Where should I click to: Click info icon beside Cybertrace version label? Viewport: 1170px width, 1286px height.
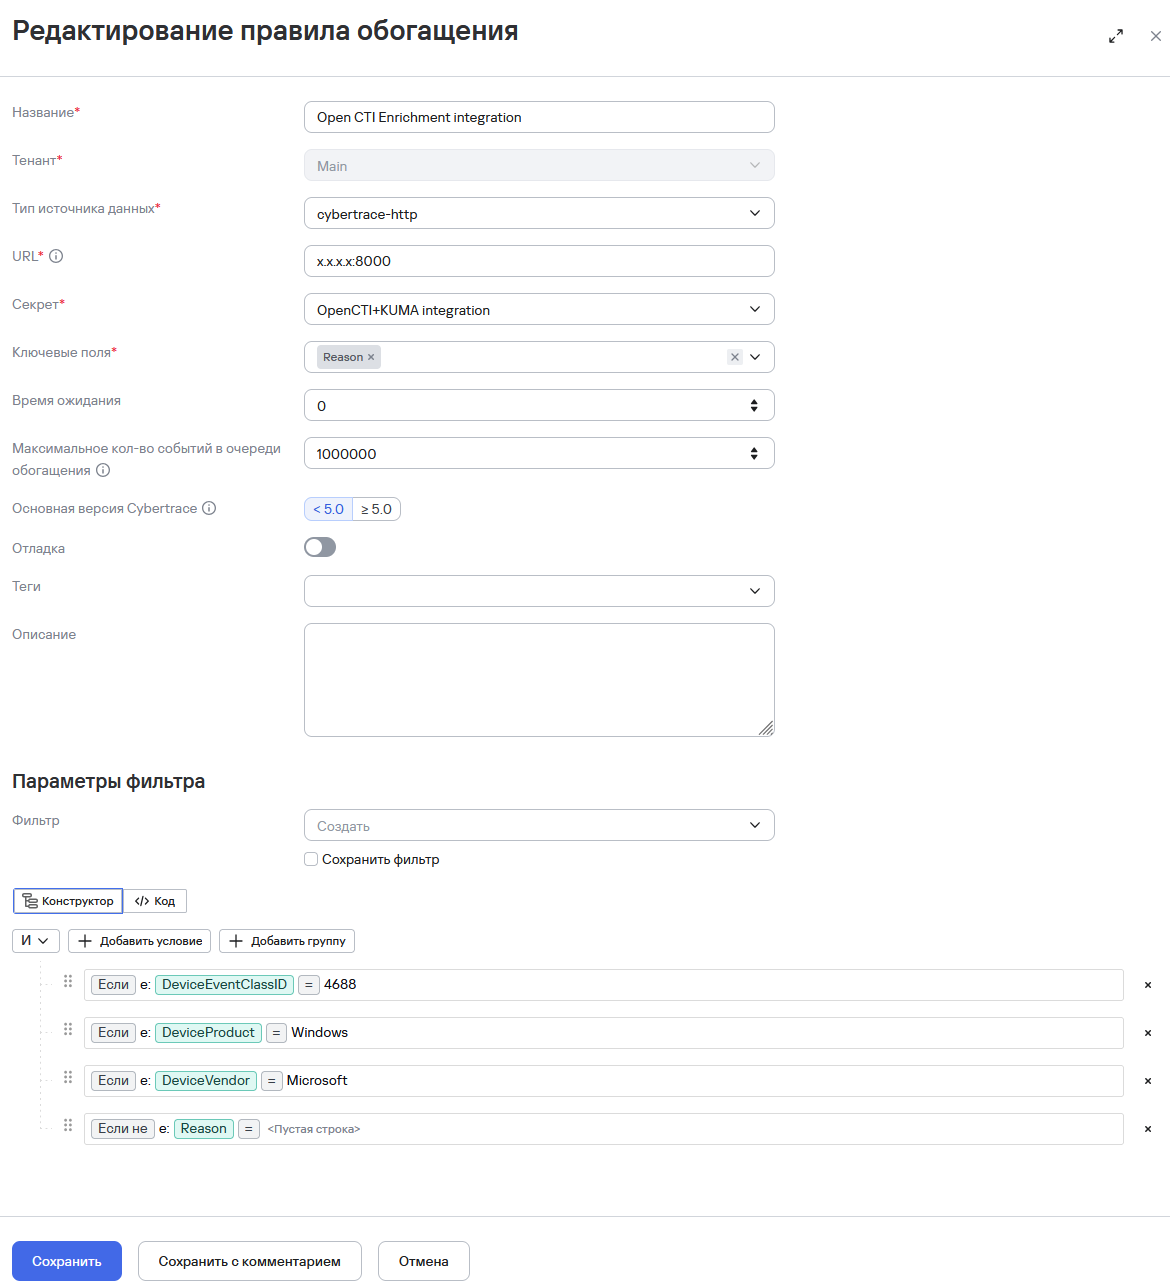coord(209,508)
